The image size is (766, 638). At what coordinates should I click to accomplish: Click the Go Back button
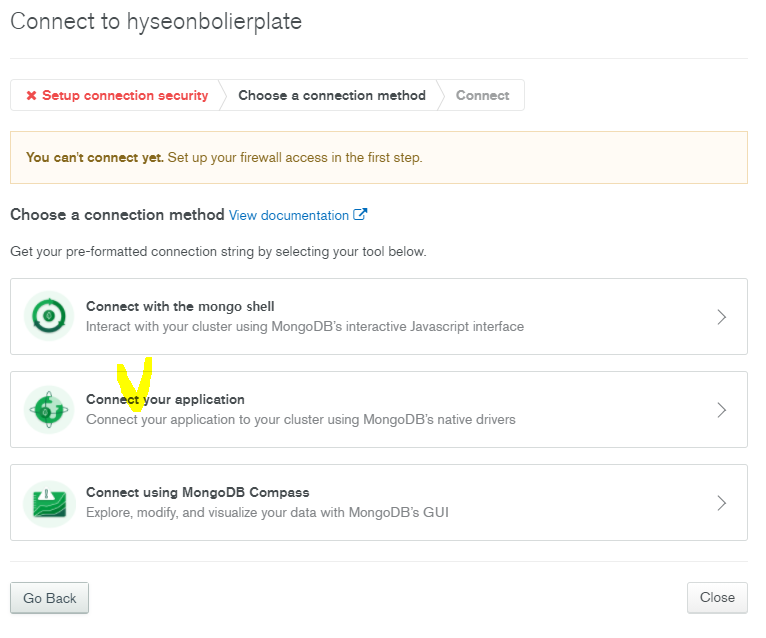click(x=49, y=598)
